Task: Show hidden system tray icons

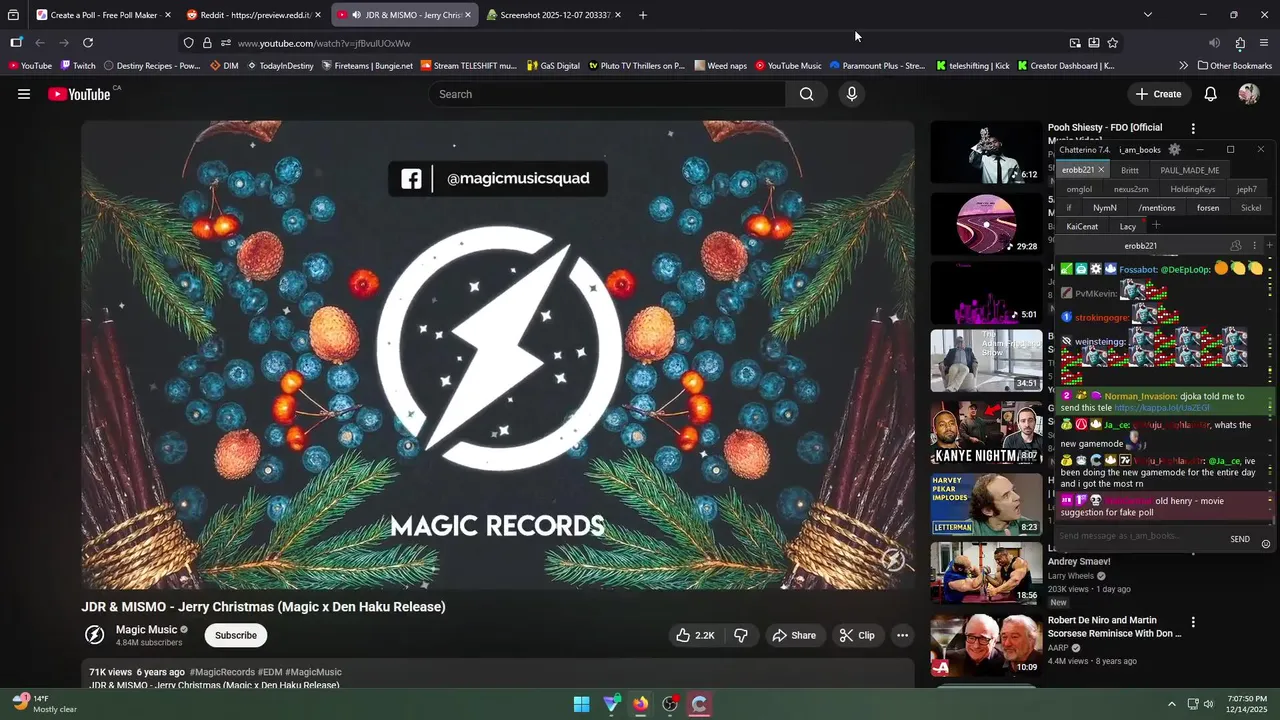Action: 1171,704
